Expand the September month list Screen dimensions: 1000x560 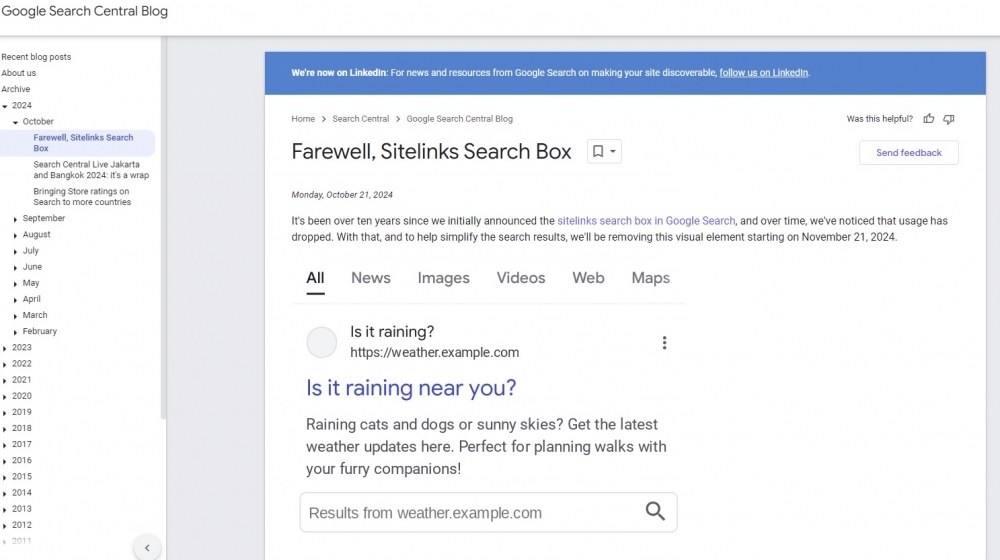tap(16, 219)
